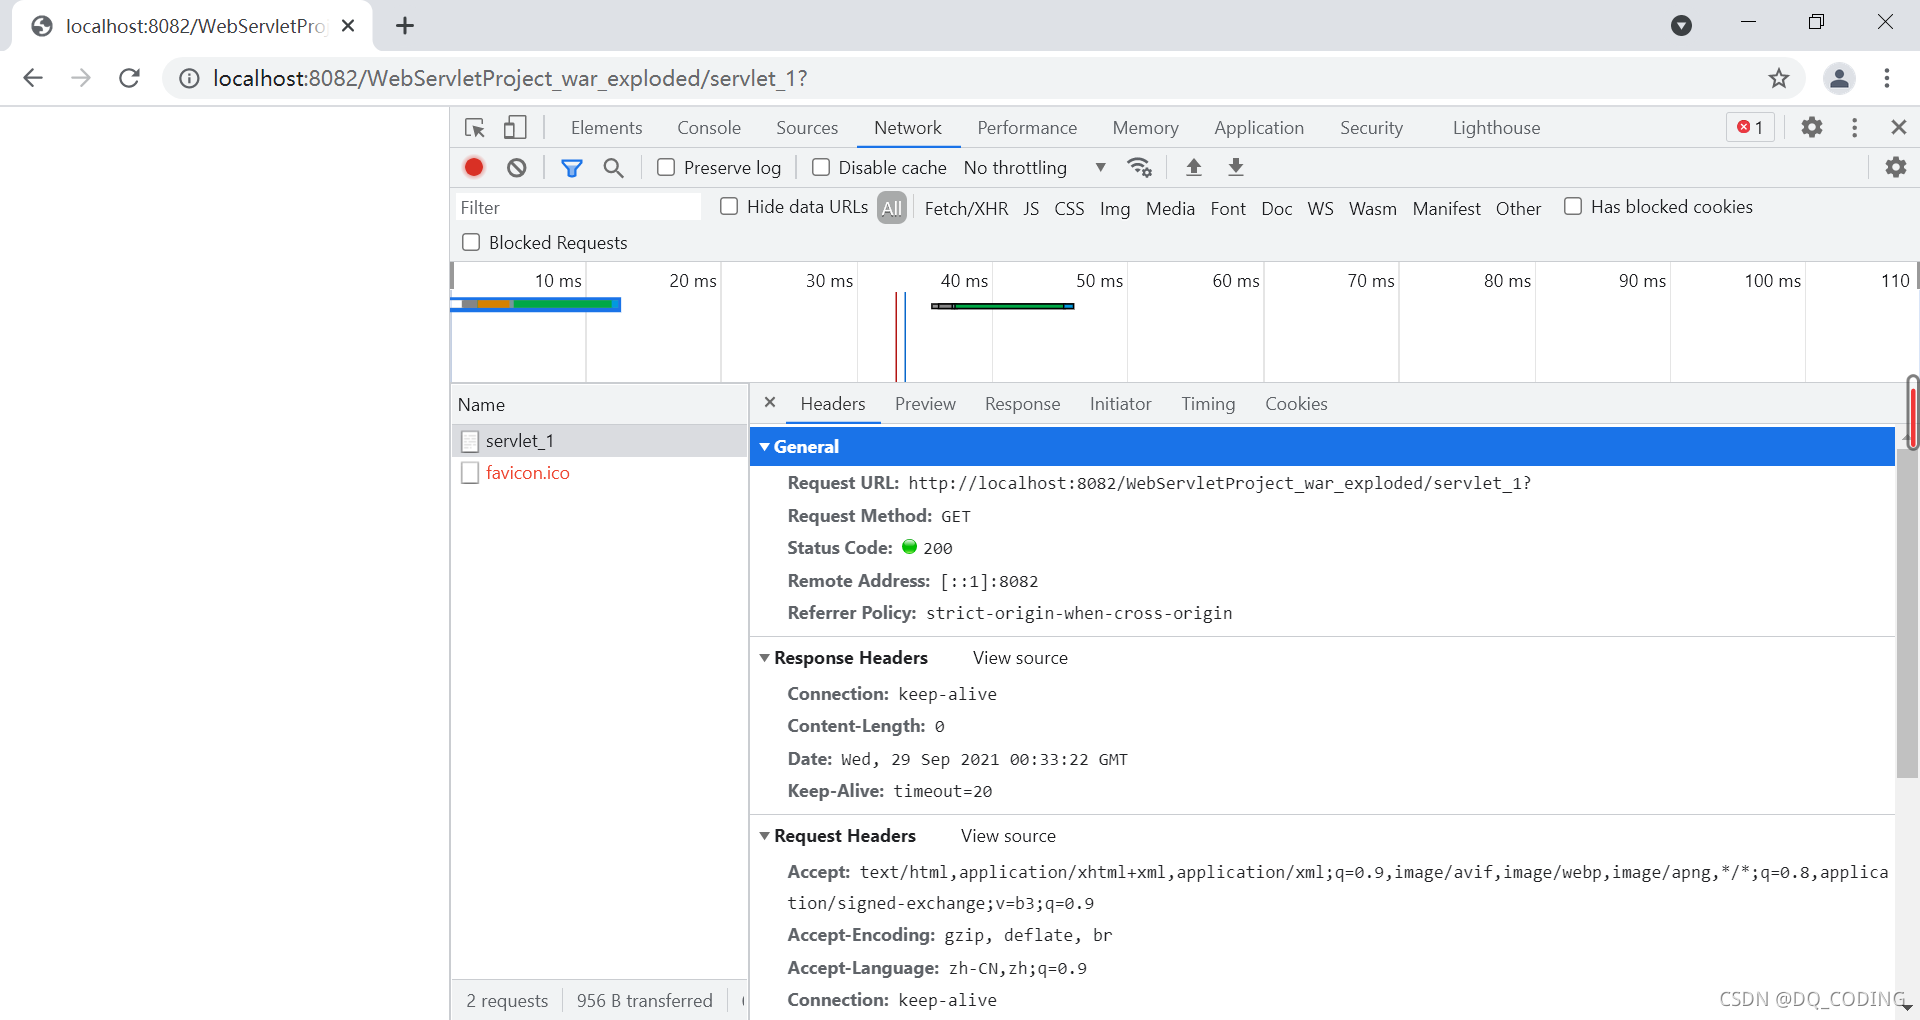Filter requests by Img
This screenshot has height=1020, width=1920.
[x=1115, y=208]
